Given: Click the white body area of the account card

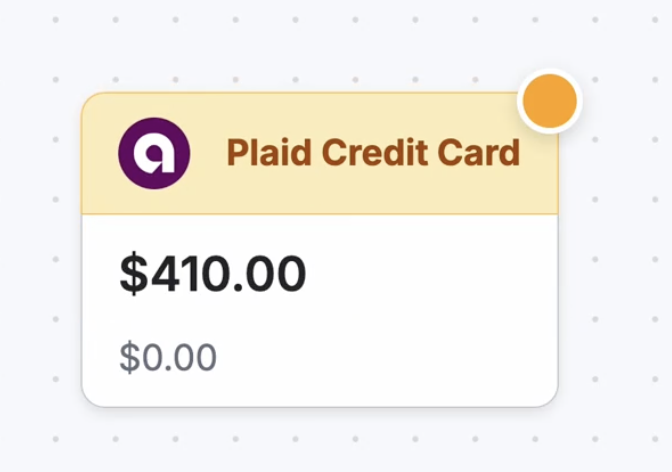Looking at the screenshot, I should click(320, 310).
